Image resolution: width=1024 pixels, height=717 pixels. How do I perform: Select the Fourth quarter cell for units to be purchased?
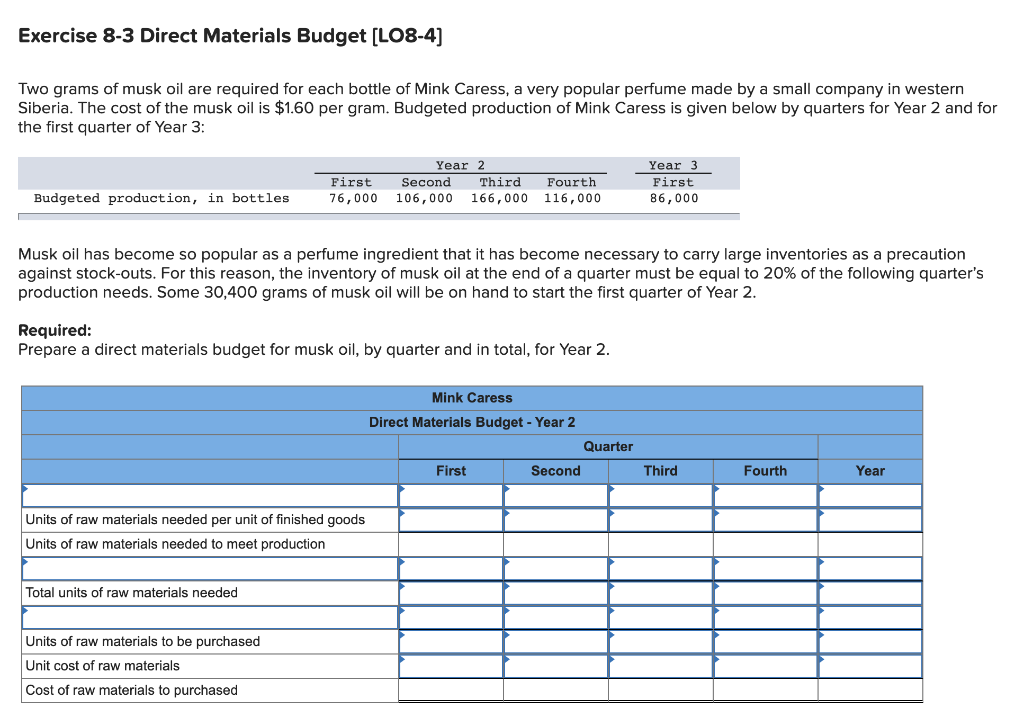click(765, 641)
